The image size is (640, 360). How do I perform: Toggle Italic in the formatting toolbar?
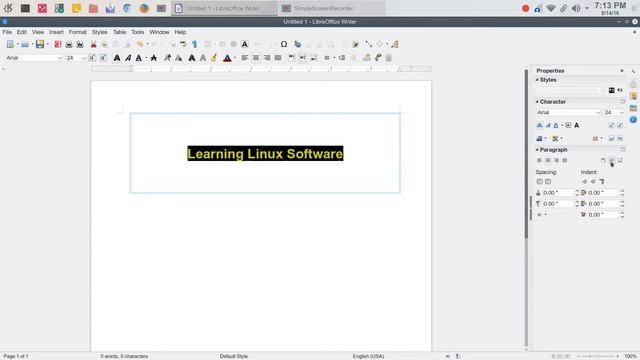point(128,58)
